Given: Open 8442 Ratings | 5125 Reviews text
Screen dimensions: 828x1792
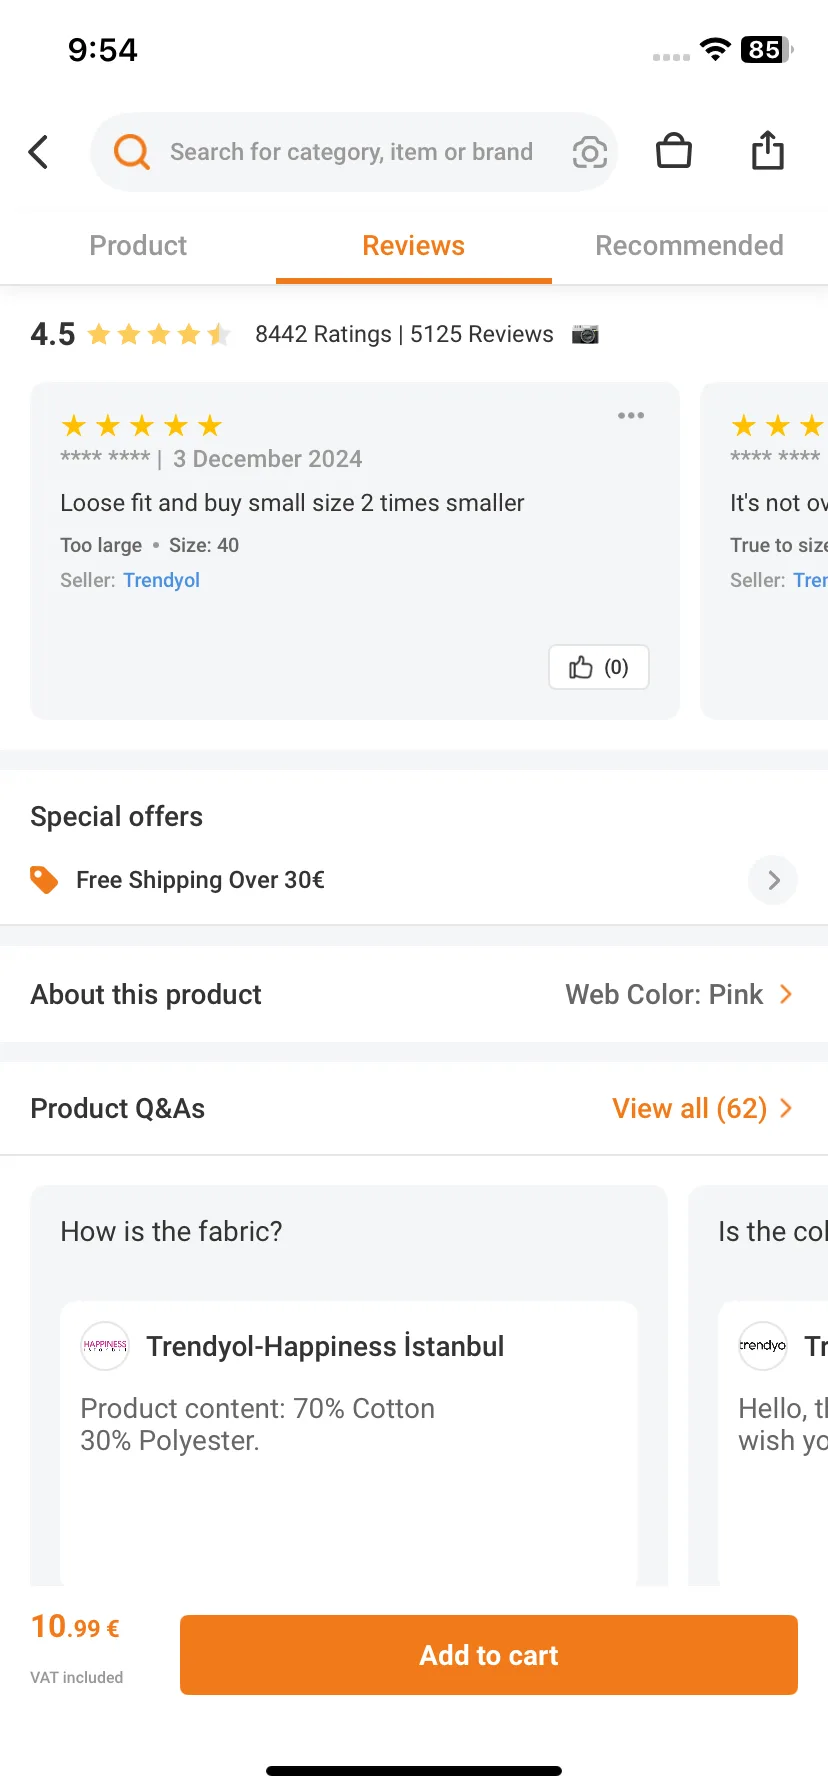Looking at the screenshot, I should pyautogui.click(x=404, y=334).
